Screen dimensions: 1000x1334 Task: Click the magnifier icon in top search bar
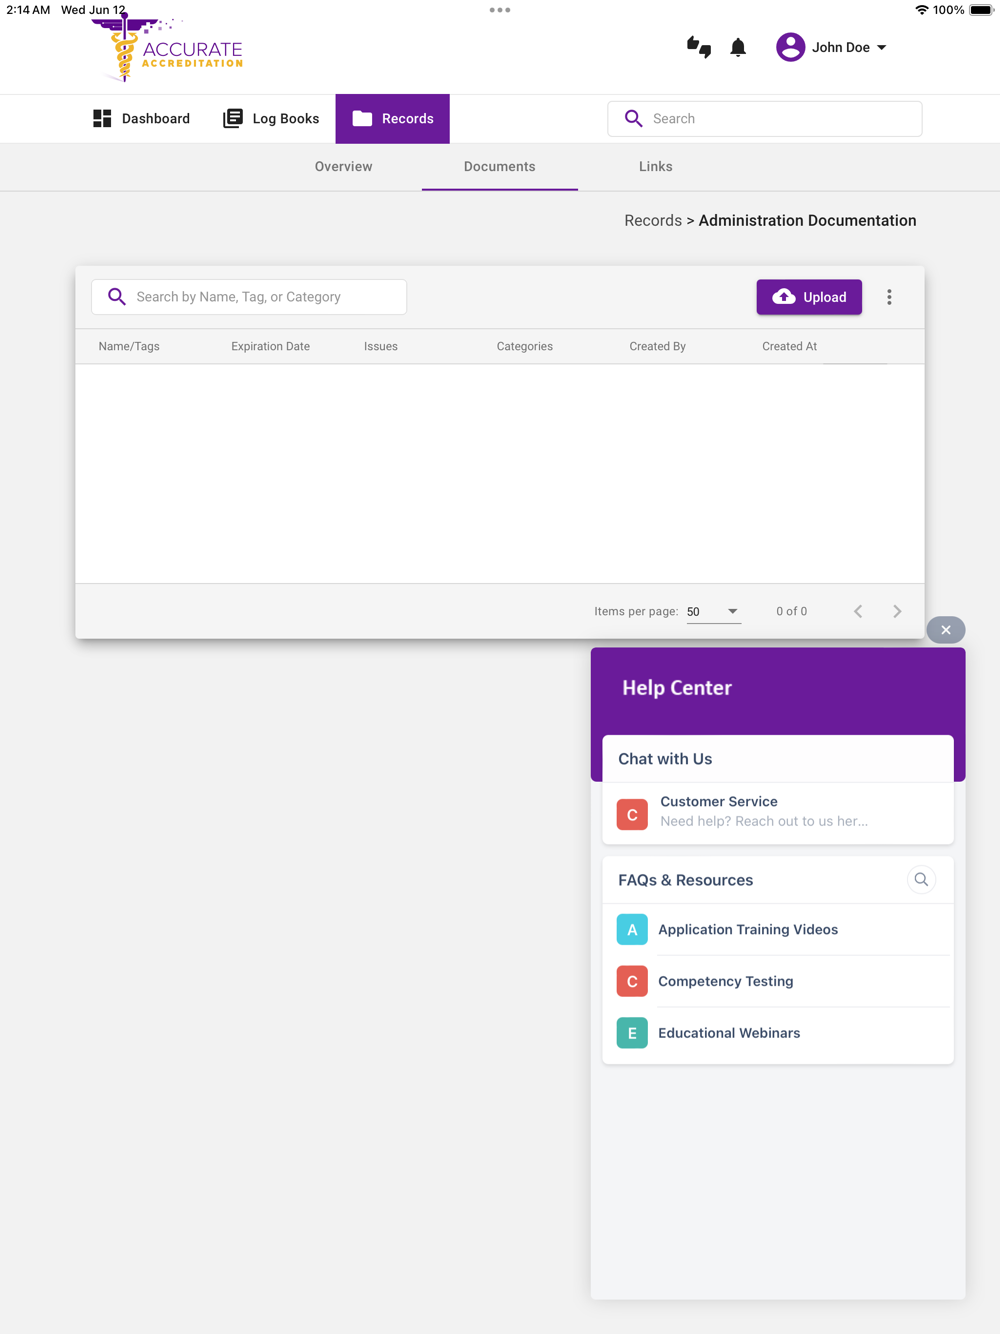click(633, 119)
